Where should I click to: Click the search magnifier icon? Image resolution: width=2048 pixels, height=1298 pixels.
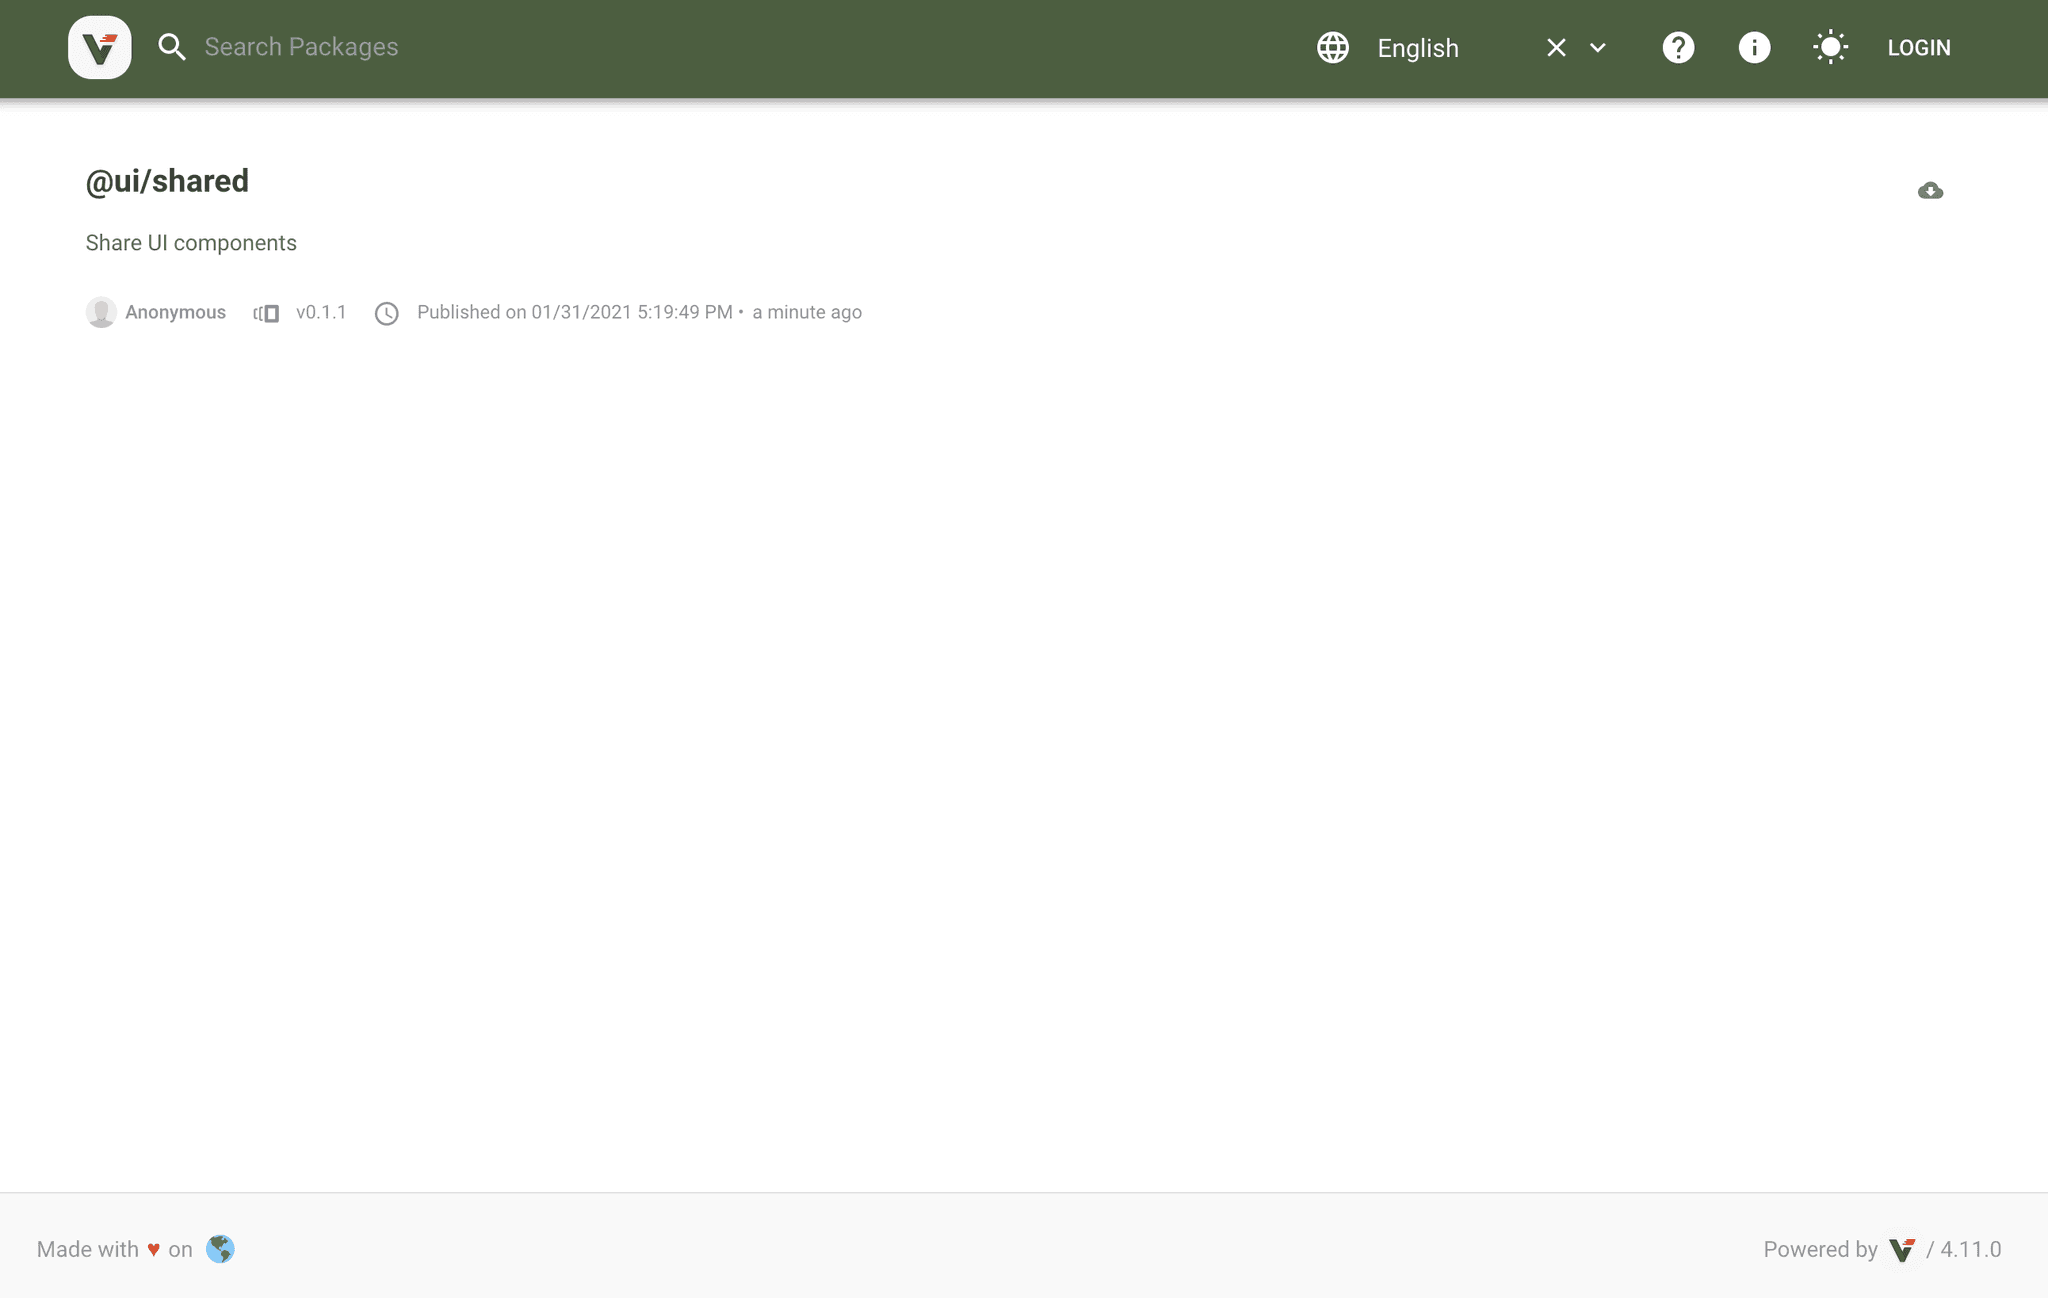click(x=172, y=47)
